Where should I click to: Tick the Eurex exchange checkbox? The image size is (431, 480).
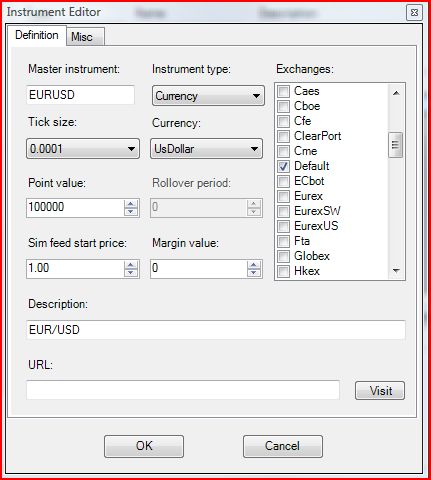(283, 196)
